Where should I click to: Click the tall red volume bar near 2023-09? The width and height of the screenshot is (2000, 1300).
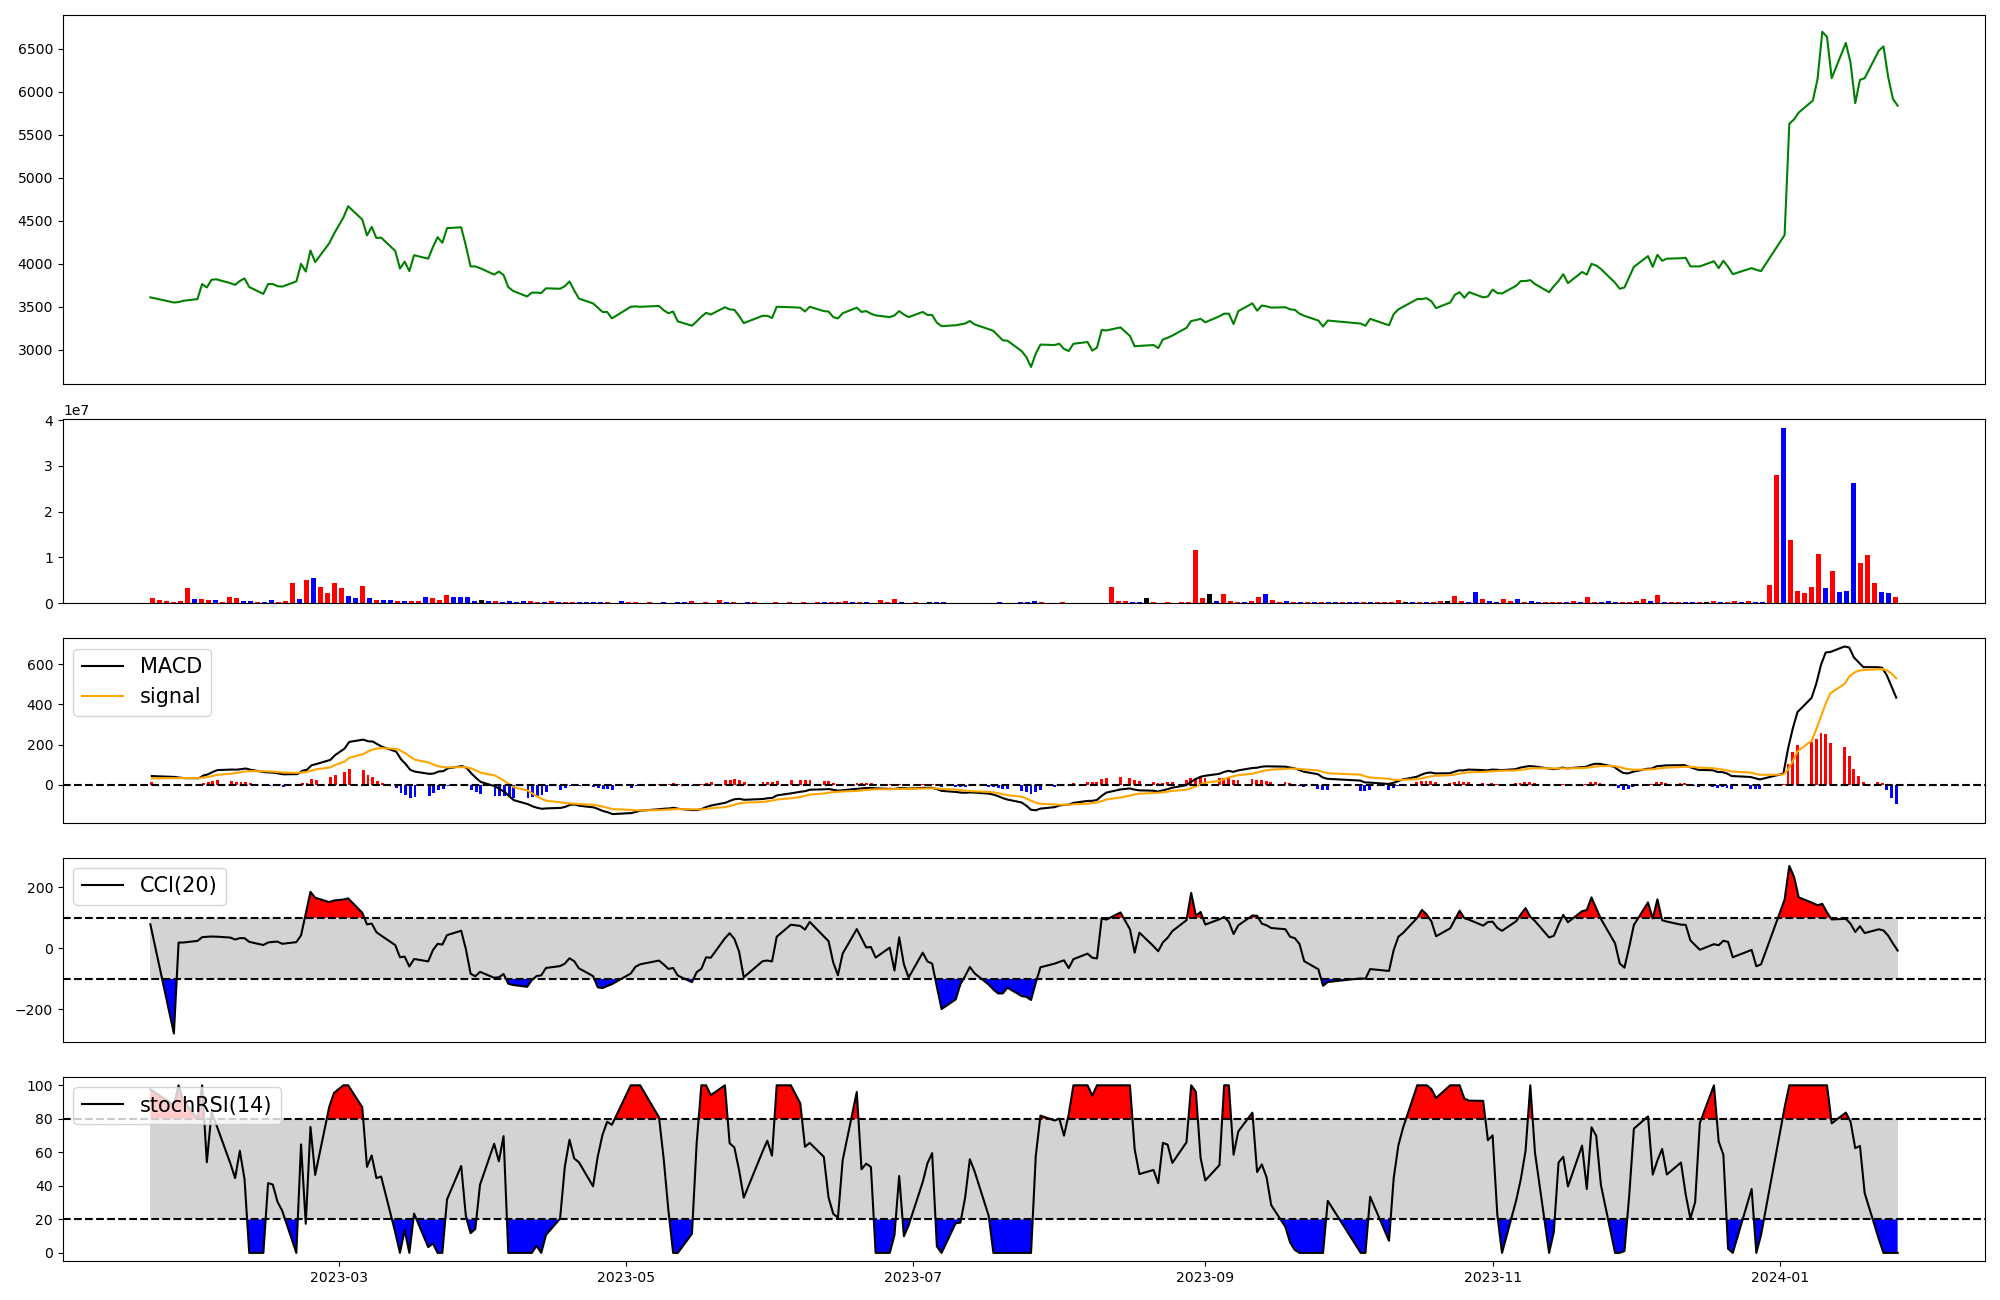(x=1195, y=576)
